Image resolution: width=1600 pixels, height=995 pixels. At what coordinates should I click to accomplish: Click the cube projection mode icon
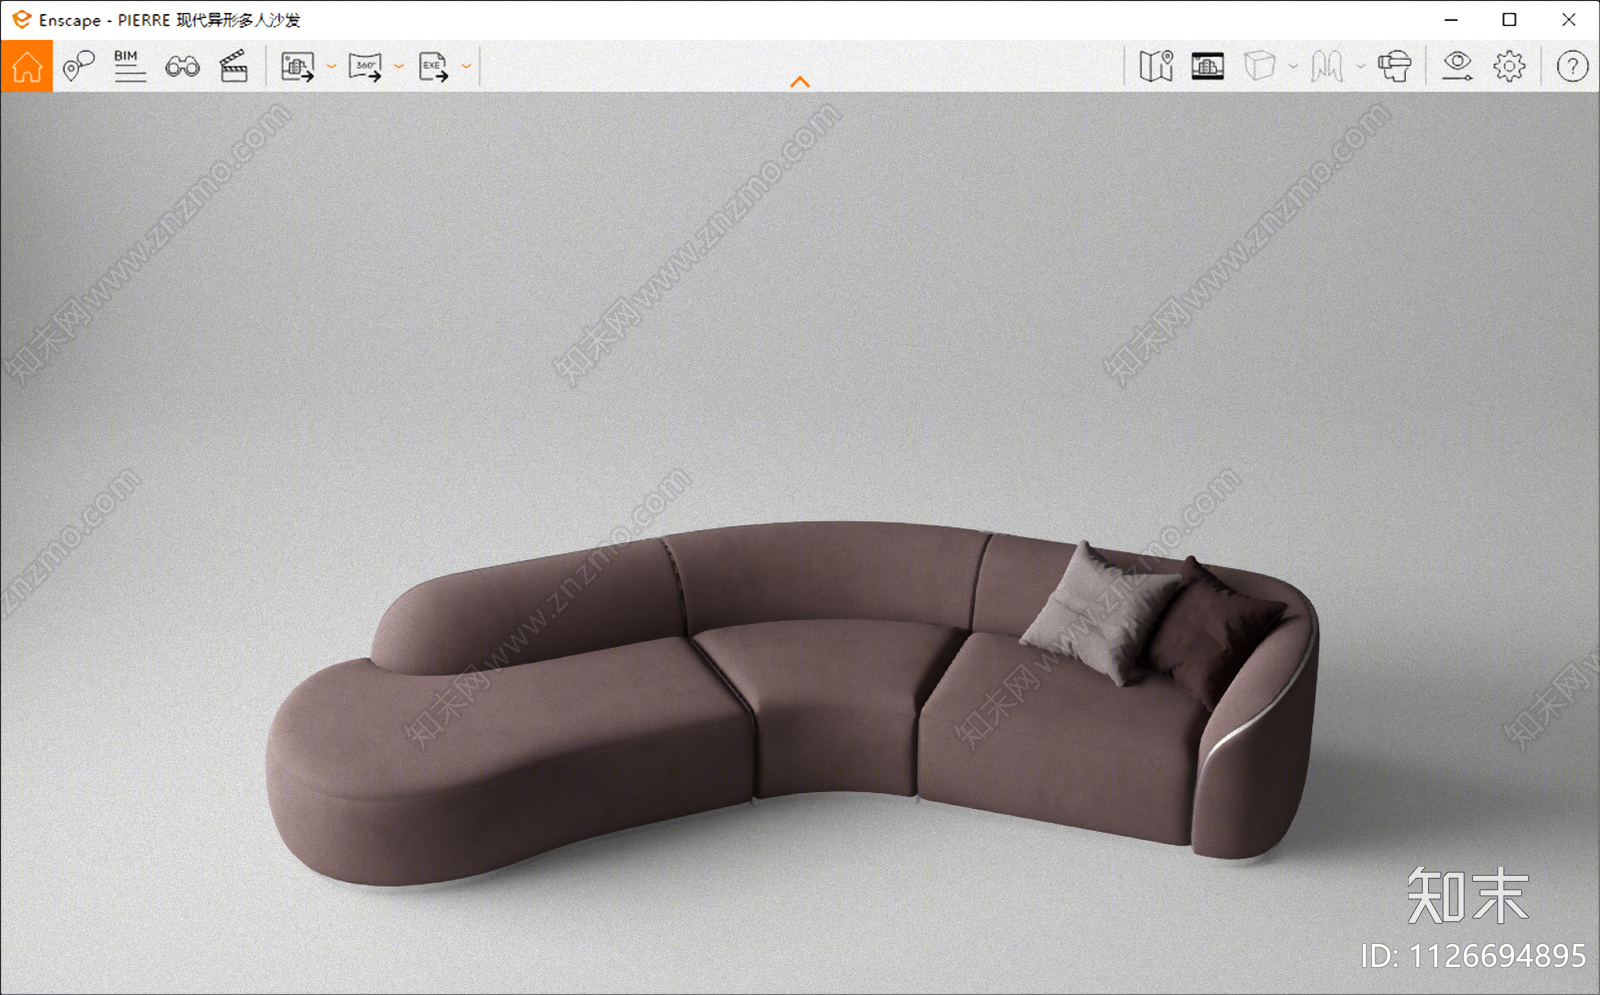tap(1260, 66)
